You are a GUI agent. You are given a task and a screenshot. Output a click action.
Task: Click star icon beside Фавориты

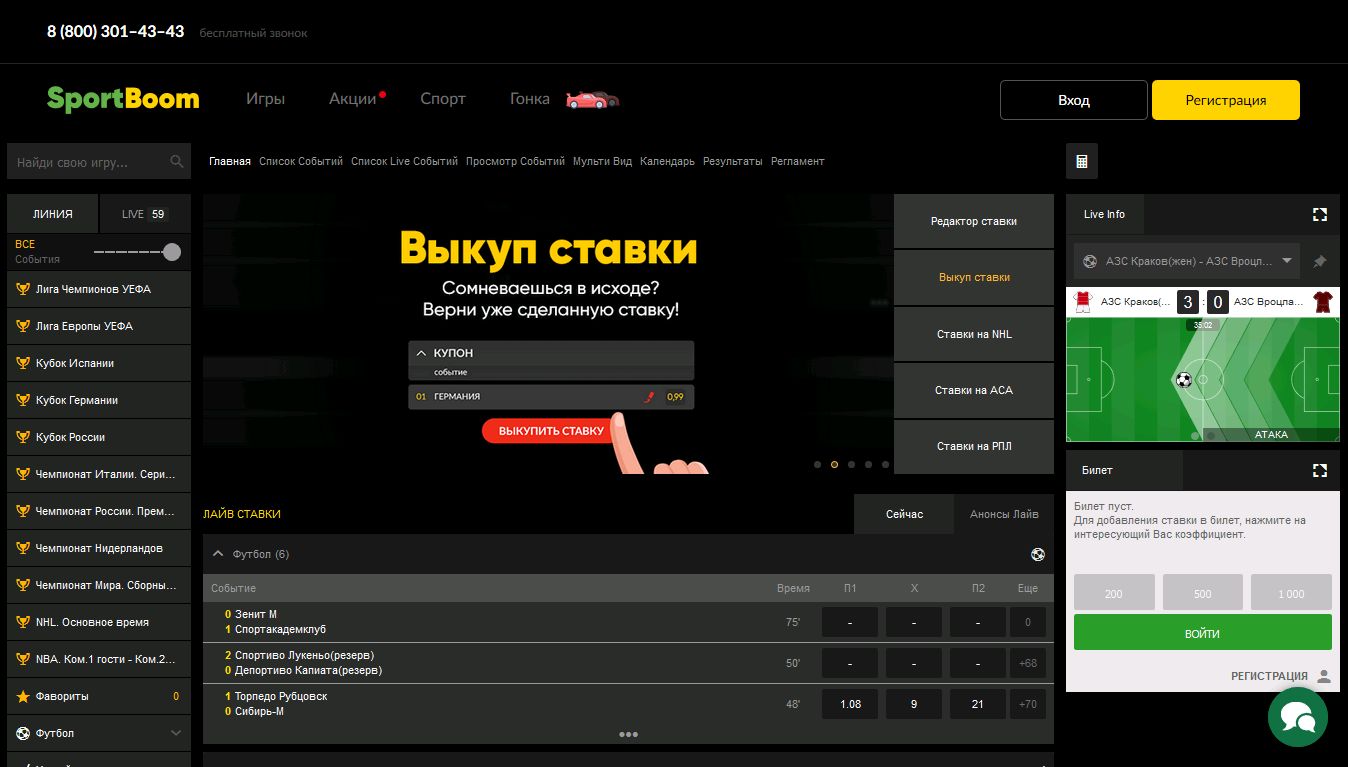(x=22, y=696)
